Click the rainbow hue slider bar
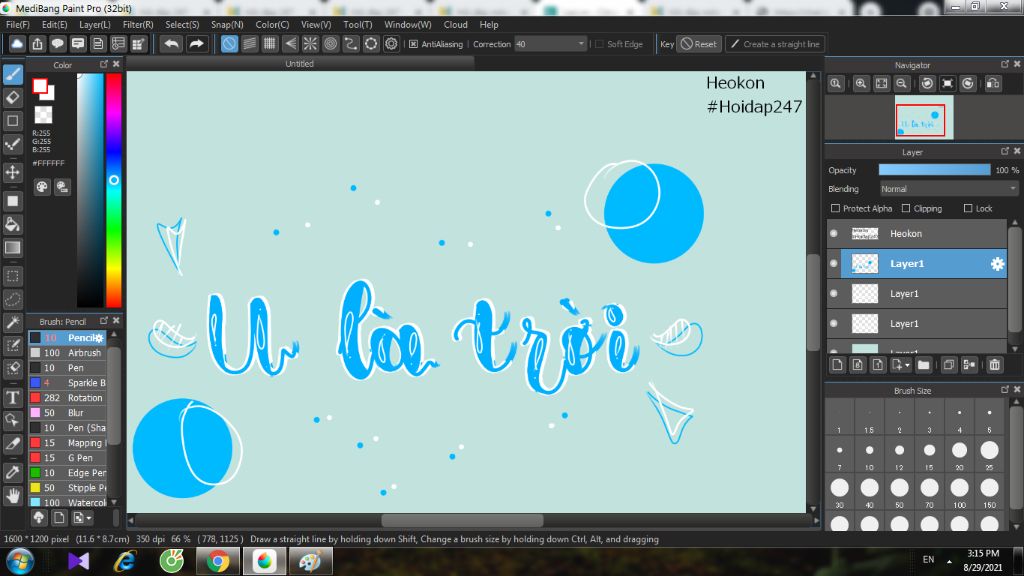 click(x=114, y=189)
